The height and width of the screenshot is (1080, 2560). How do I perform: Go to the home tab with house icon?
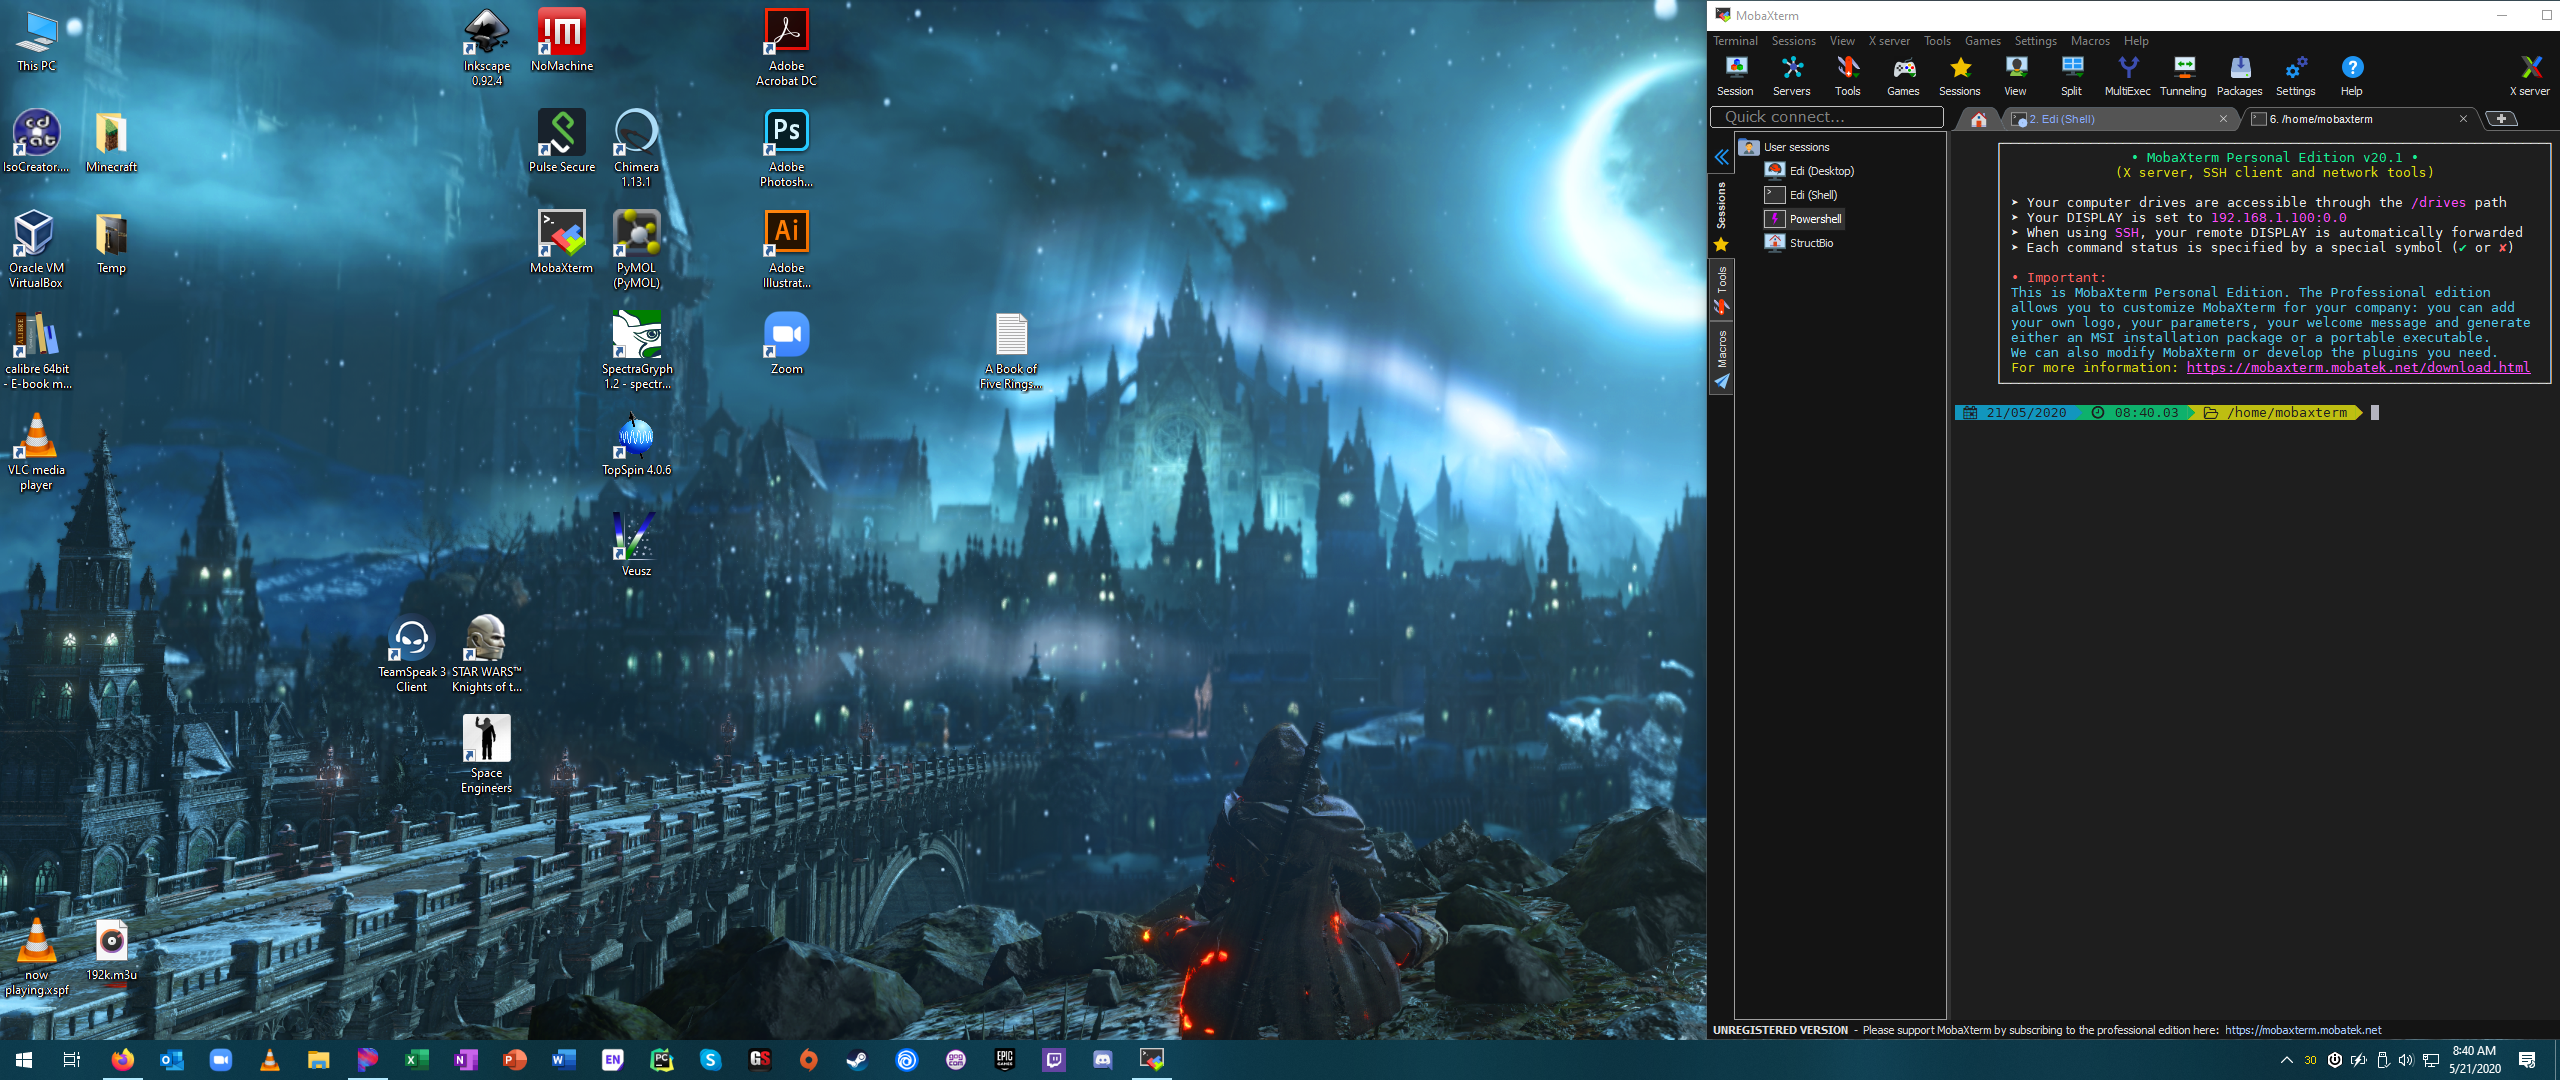click(x=1978, y=119)
